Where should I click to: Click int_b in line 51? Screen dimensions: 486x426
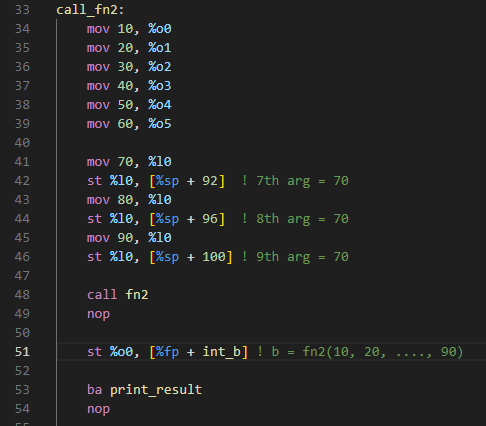(221, 352)
